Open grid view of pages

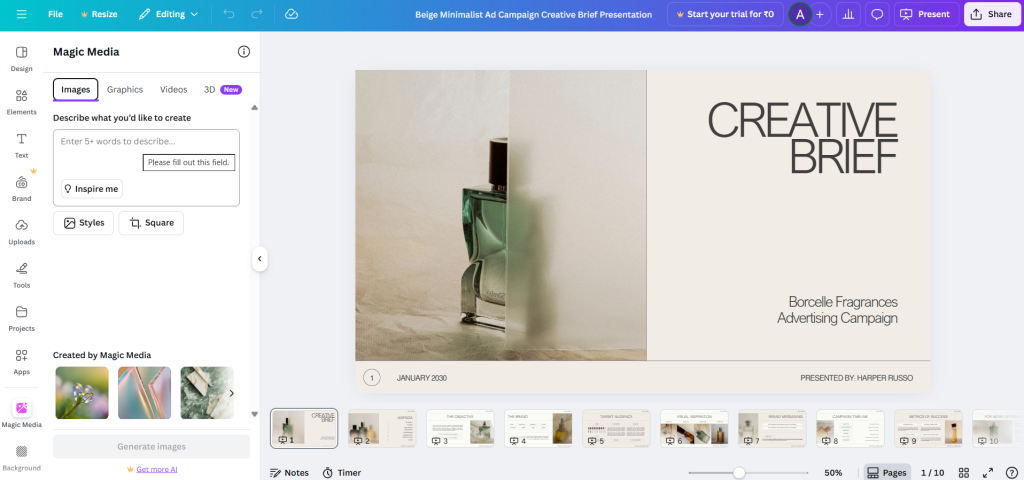(x=963, y=473)
